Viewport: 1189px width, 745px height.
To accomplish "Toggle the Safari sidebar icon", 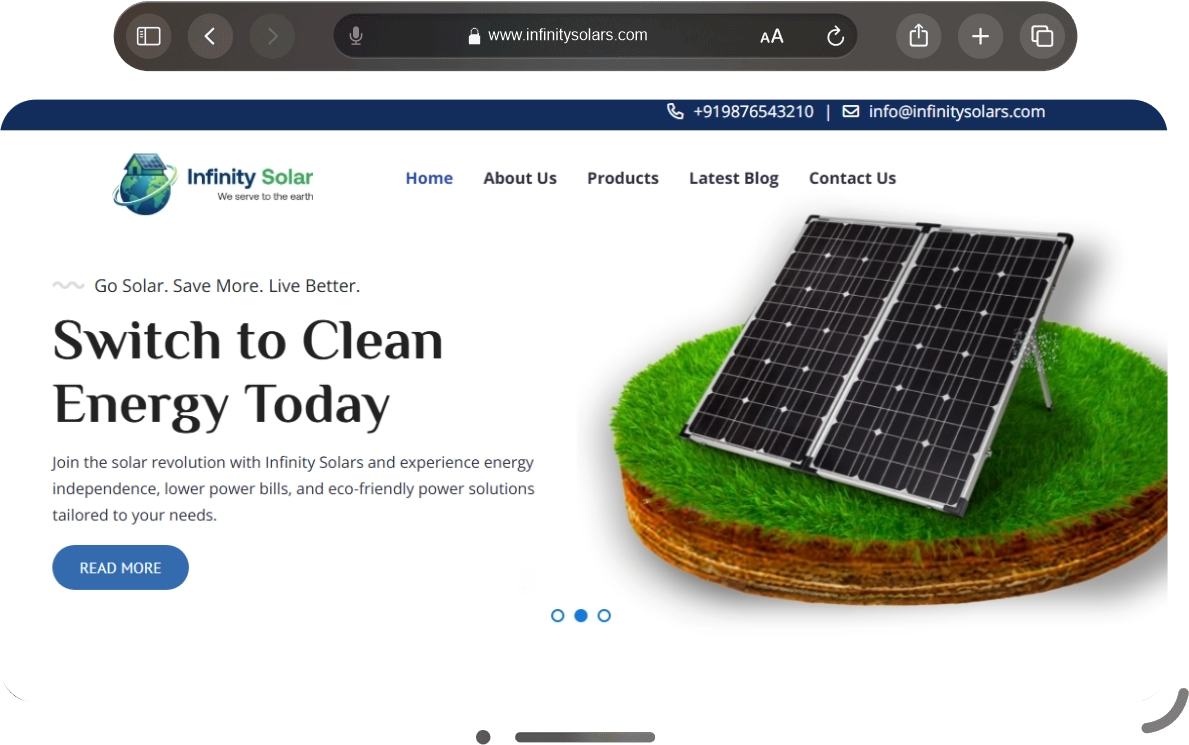I will click(x=148, y=37).
